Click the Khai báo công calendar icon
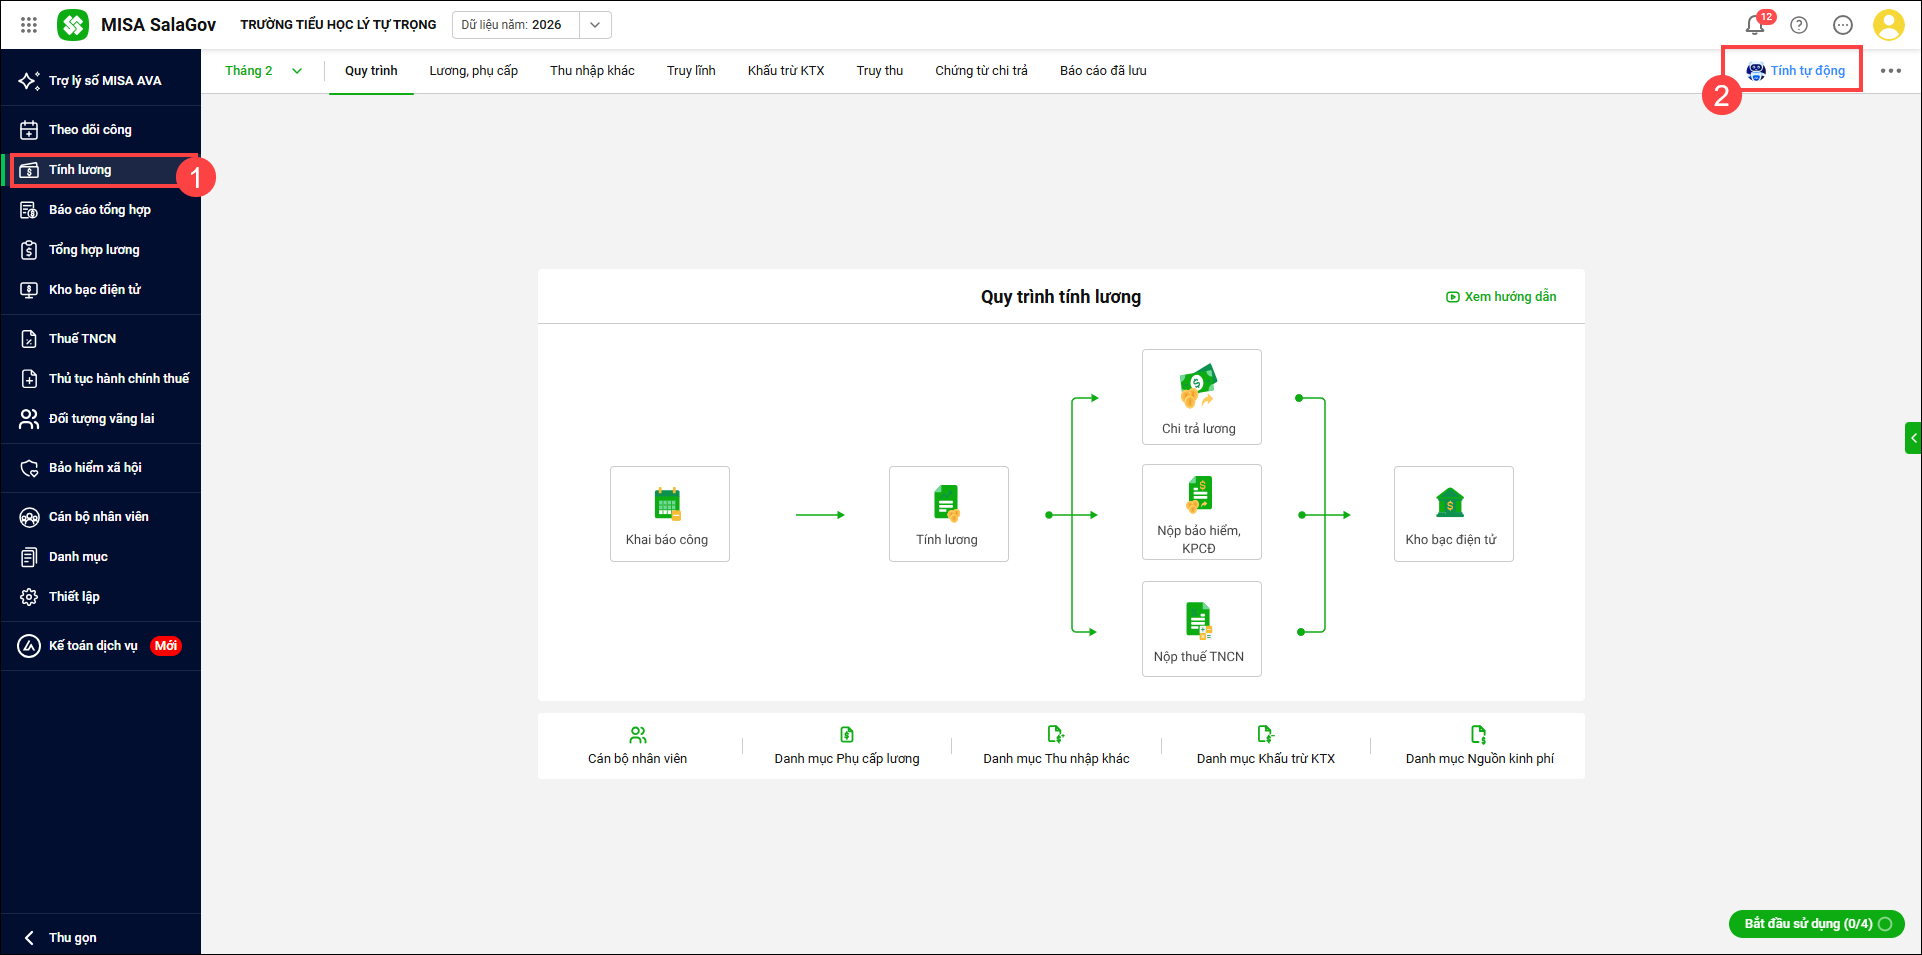The image size is (1922, 955). (x=667, y=504)
